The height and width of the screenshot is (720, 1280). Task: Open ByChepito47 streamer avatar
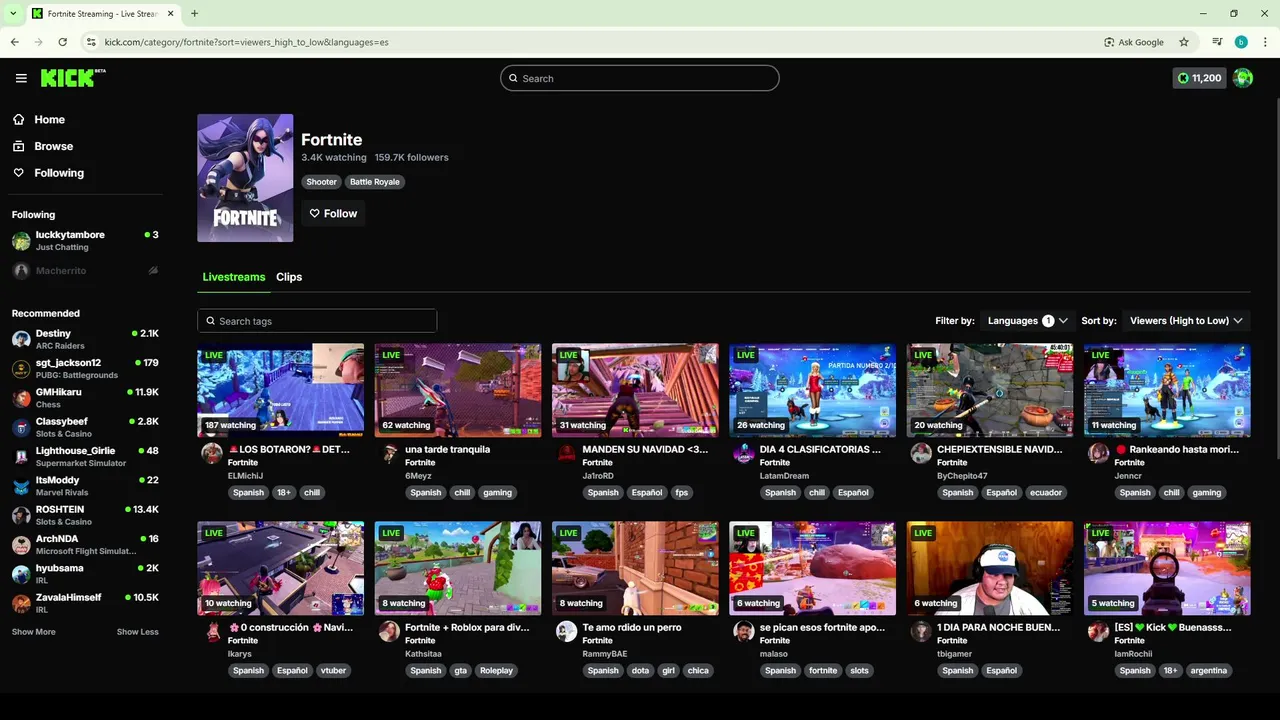click(x=921, y=453)
